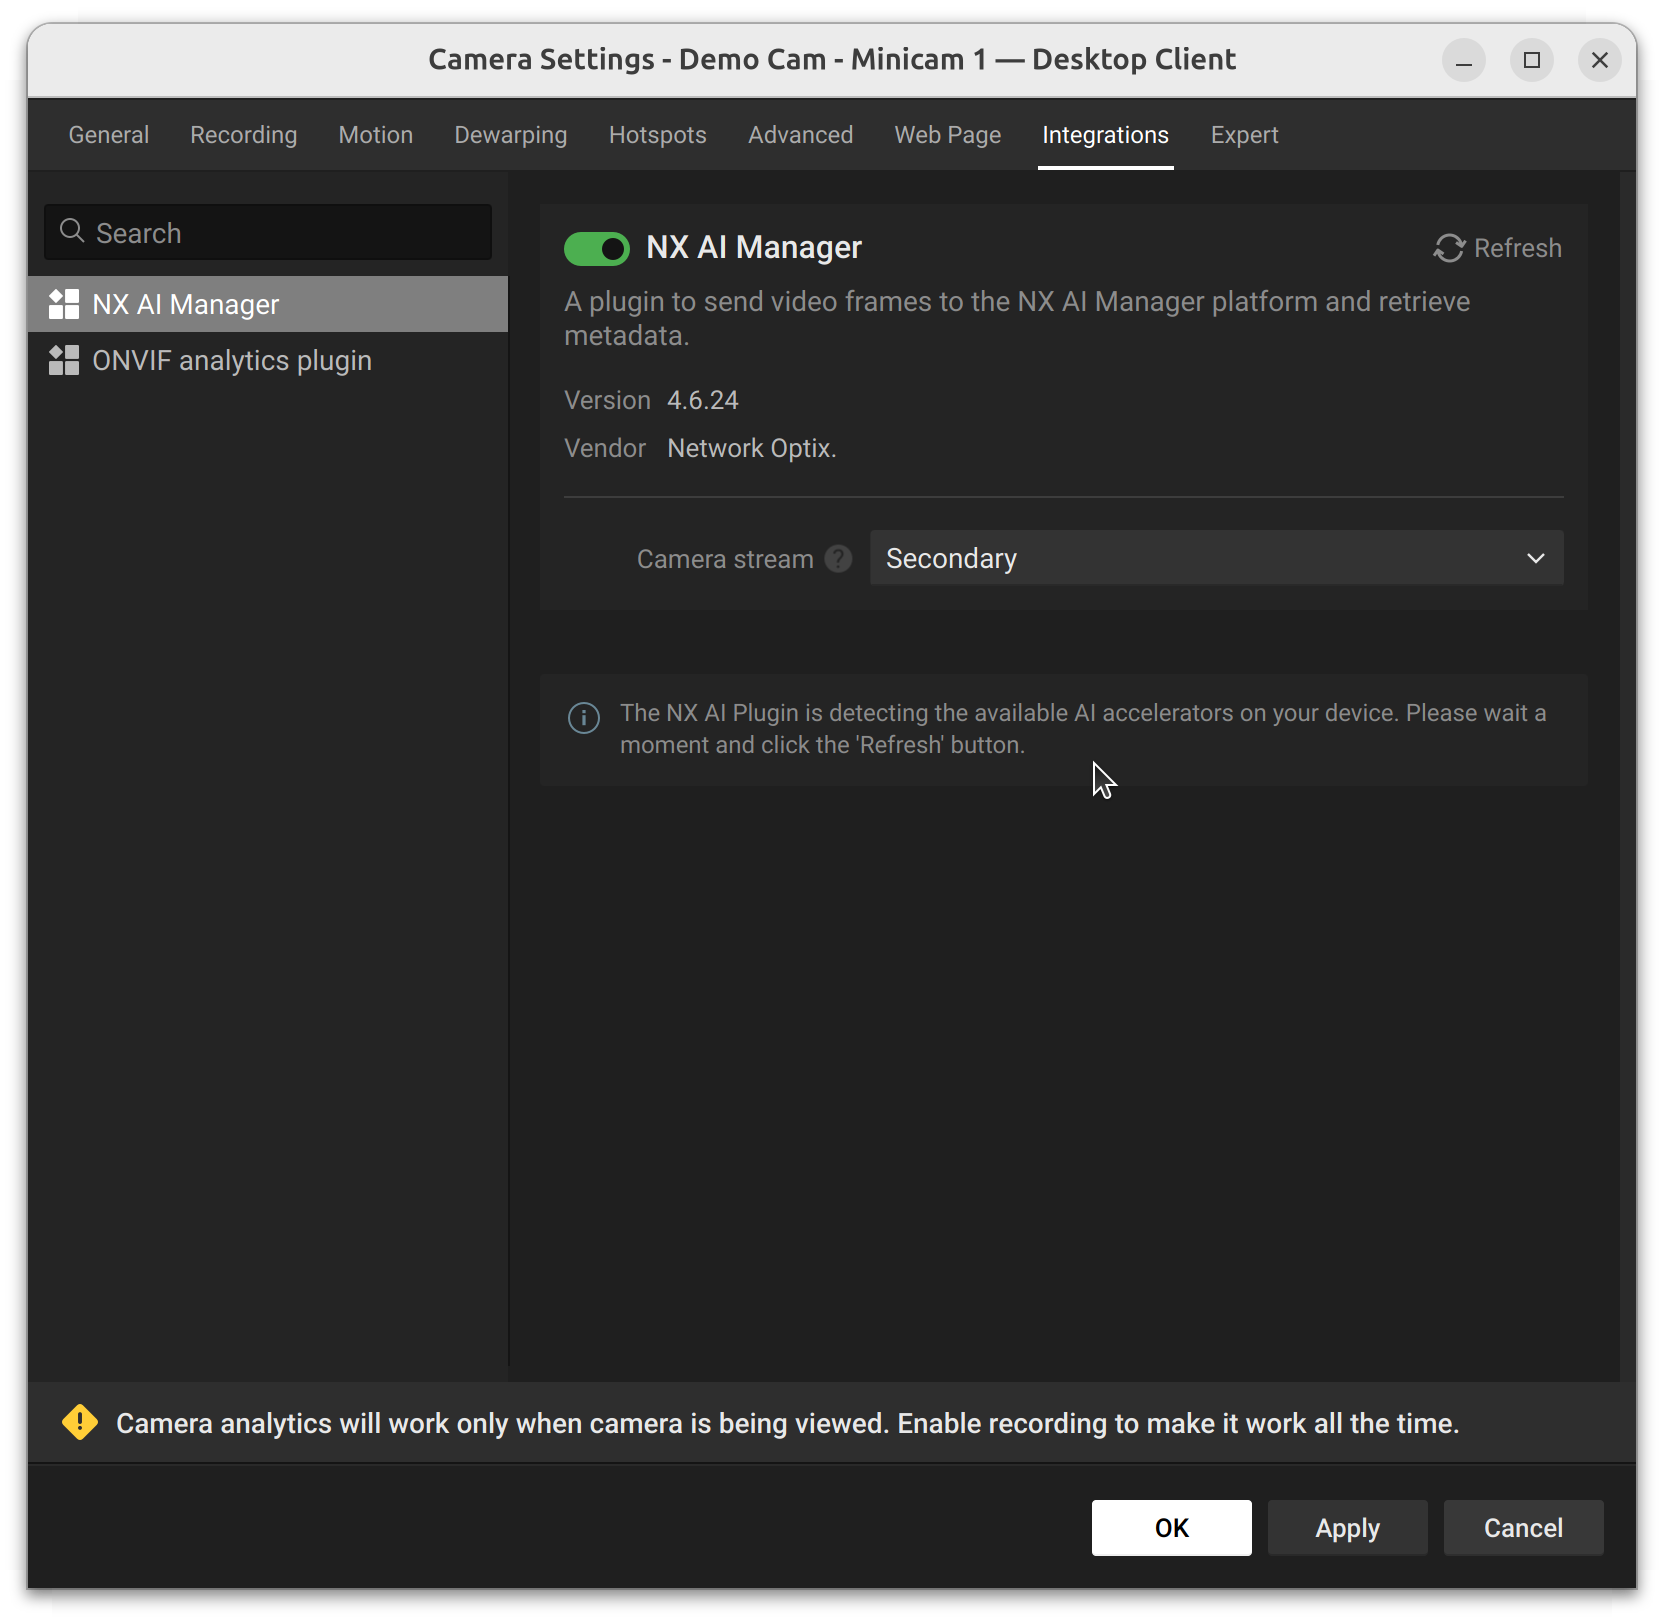The height and width of the screenshot is (1622, 1664).
Task: Open the Camera stream dropdown
Action: pyautogui.click(x=1215, y=558)
